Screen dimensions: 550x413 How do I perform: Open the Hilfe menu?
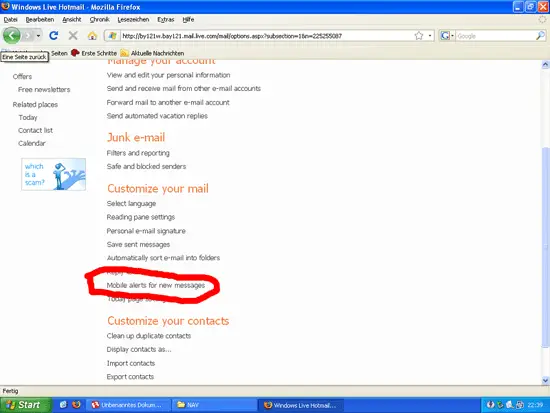click(188, 20)
